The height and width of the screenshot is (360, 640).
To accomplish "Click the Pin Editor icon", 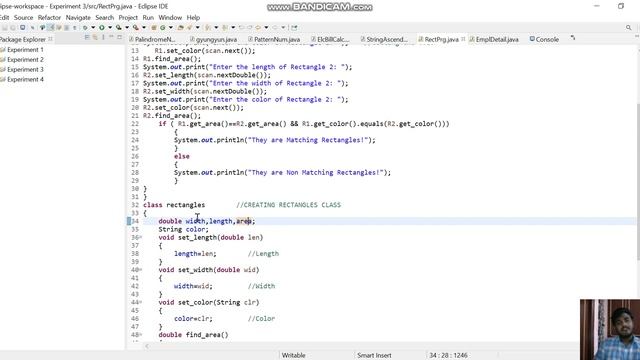I will coord(294,28).
